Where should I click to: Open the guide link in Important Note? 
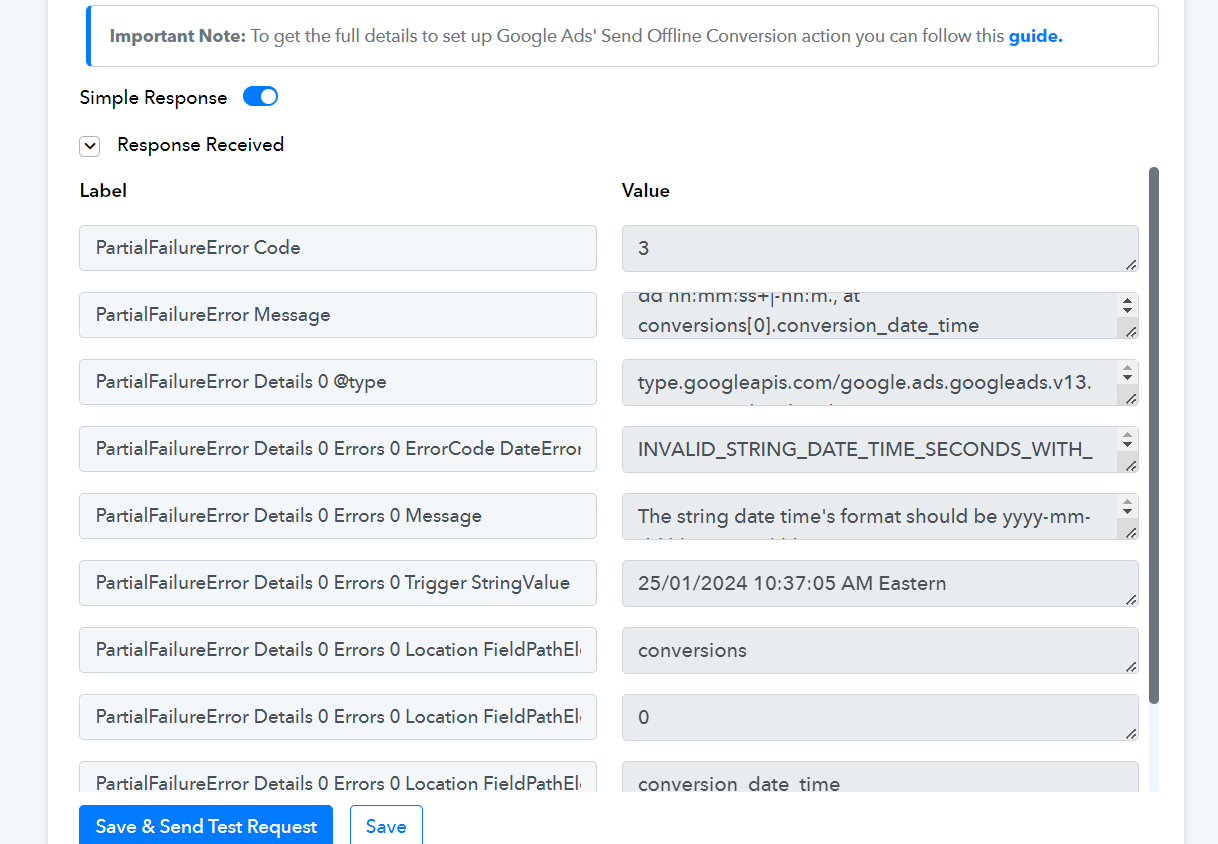(x=1035, y=36)
